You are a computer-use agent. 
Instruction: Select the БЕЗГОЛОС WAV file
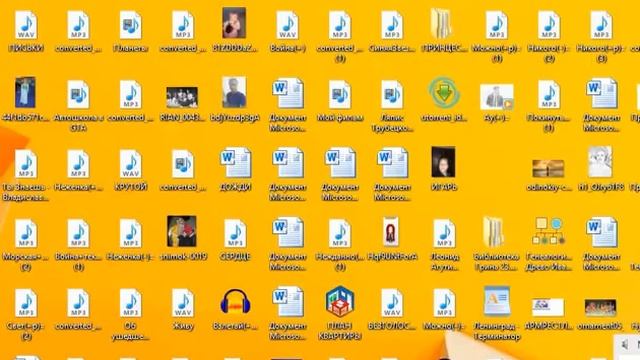(392, 303)
